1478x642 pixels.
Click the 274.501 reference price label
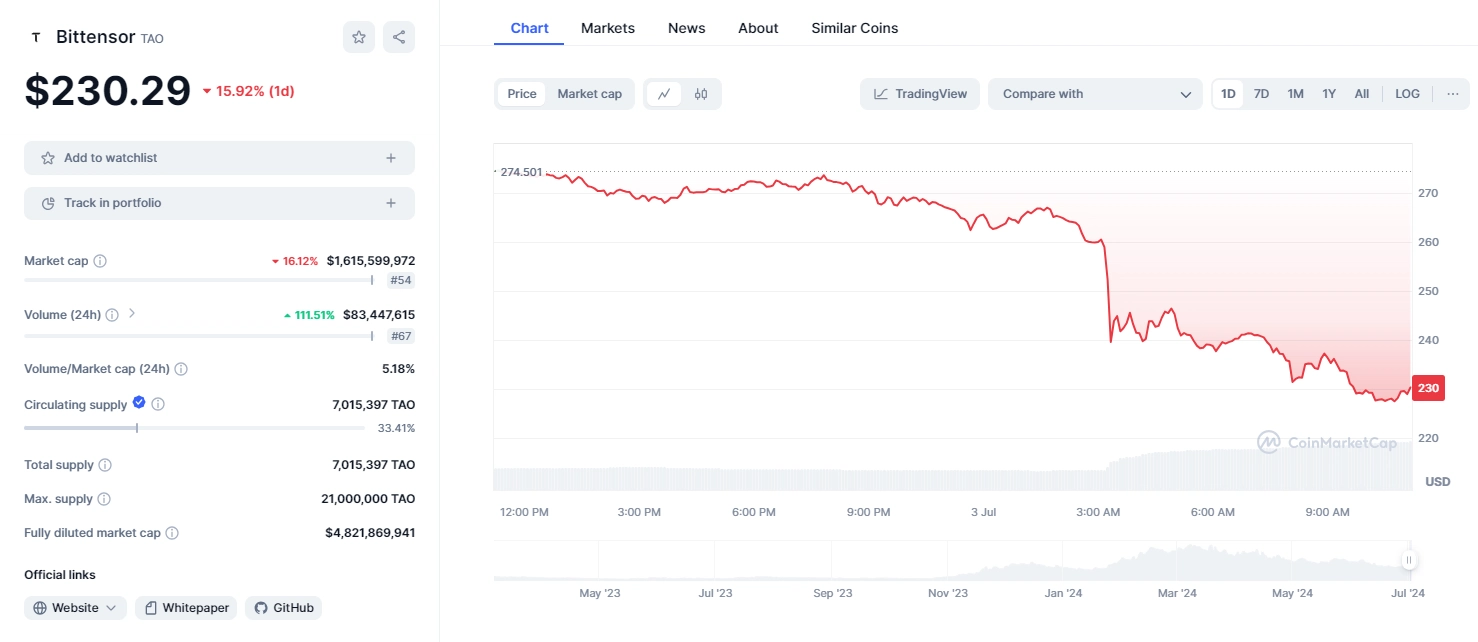pos(521,172)
